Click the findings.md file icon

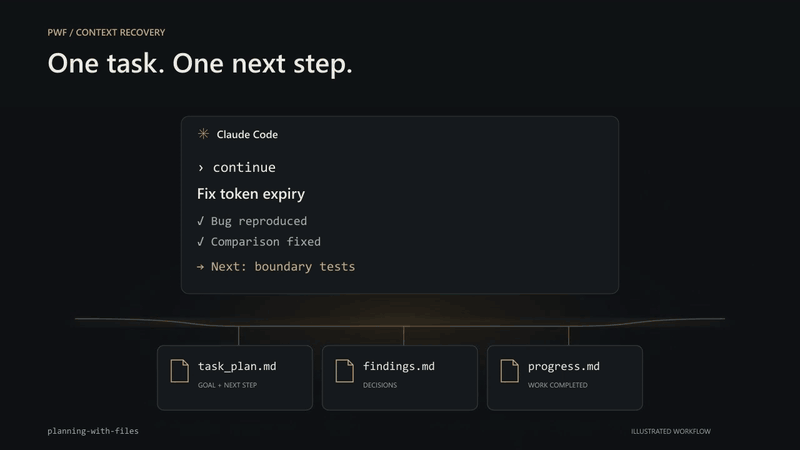(344, 371)
